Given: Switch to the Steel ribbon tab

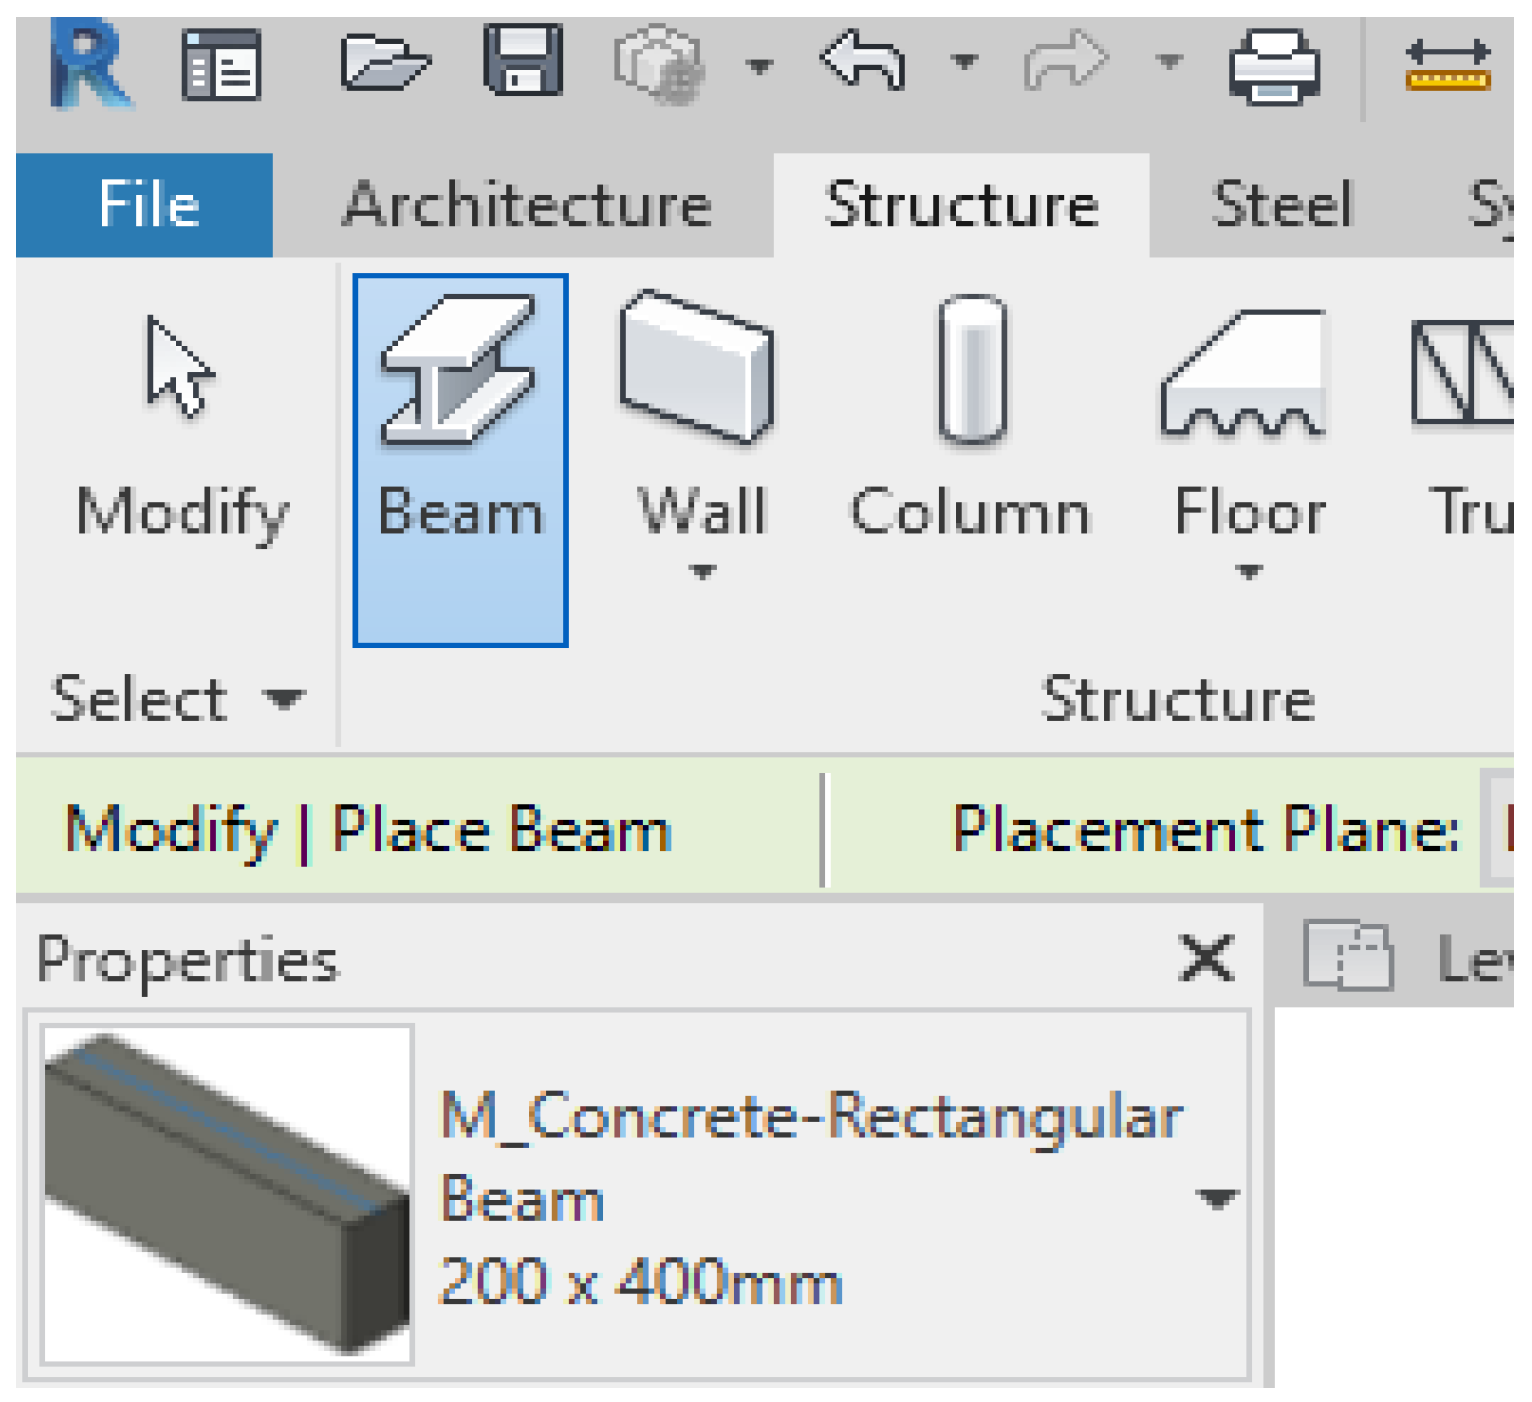Looking at the screenshot, I should [x=1282, y=205].
